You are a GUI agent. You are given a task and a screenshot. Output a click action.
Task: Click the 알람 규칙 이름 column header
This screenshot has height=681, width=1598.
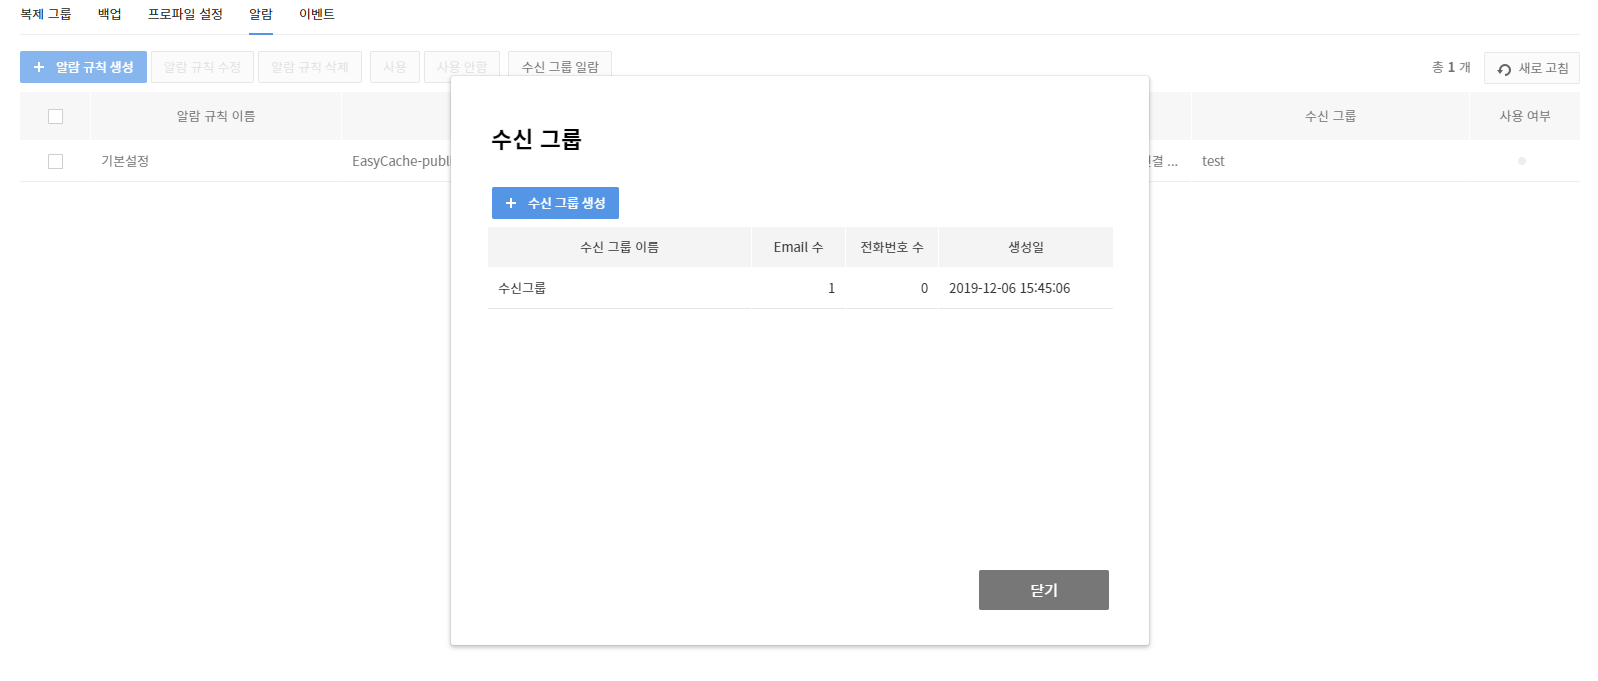pos(216,116)
